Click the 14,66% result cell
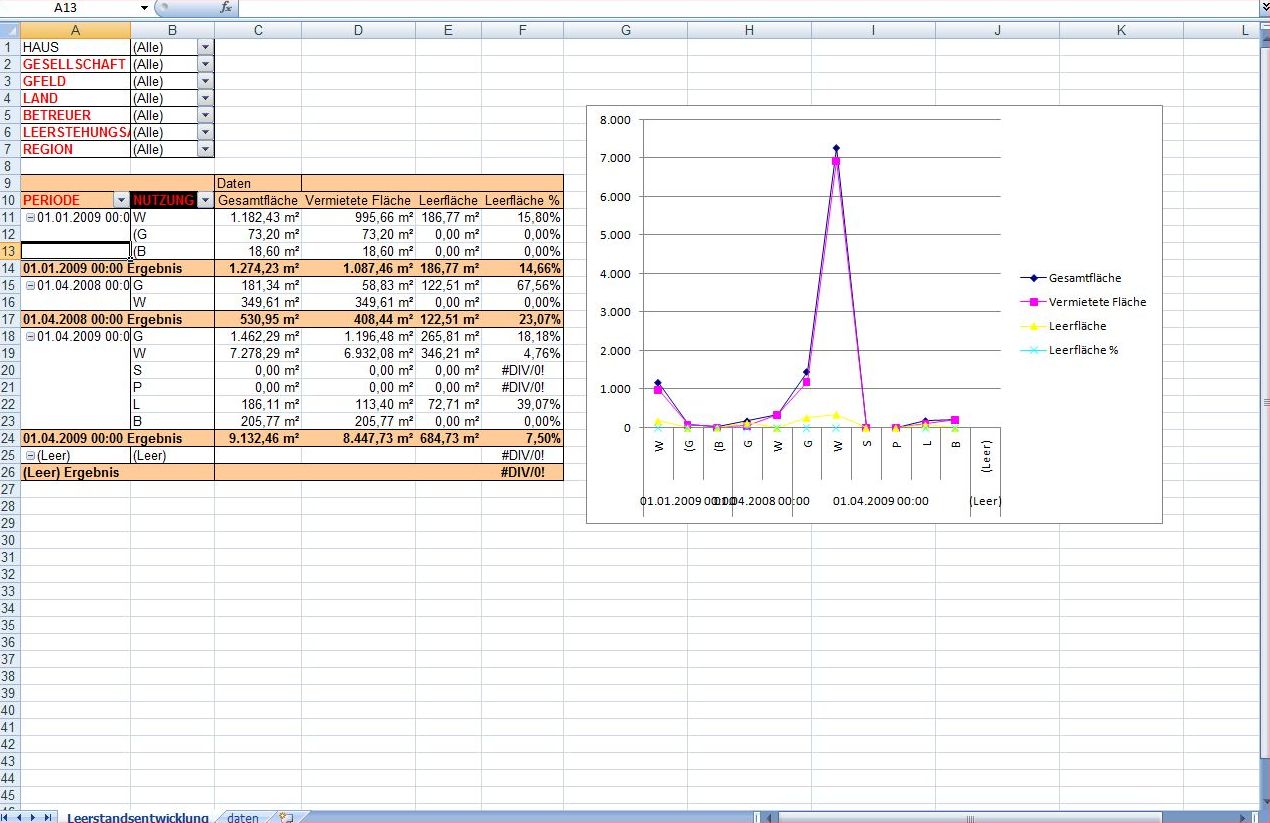1270x823 pixels. (x=522, y=268)
